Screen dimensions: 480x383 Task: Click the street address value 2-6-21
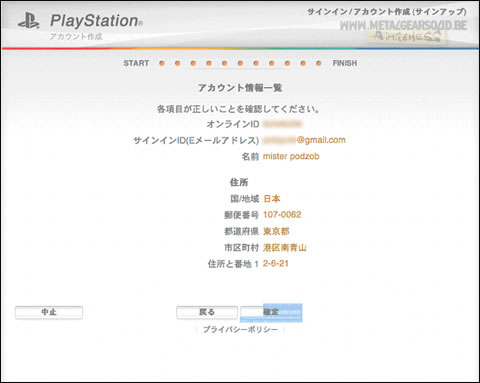coord(275,264)
